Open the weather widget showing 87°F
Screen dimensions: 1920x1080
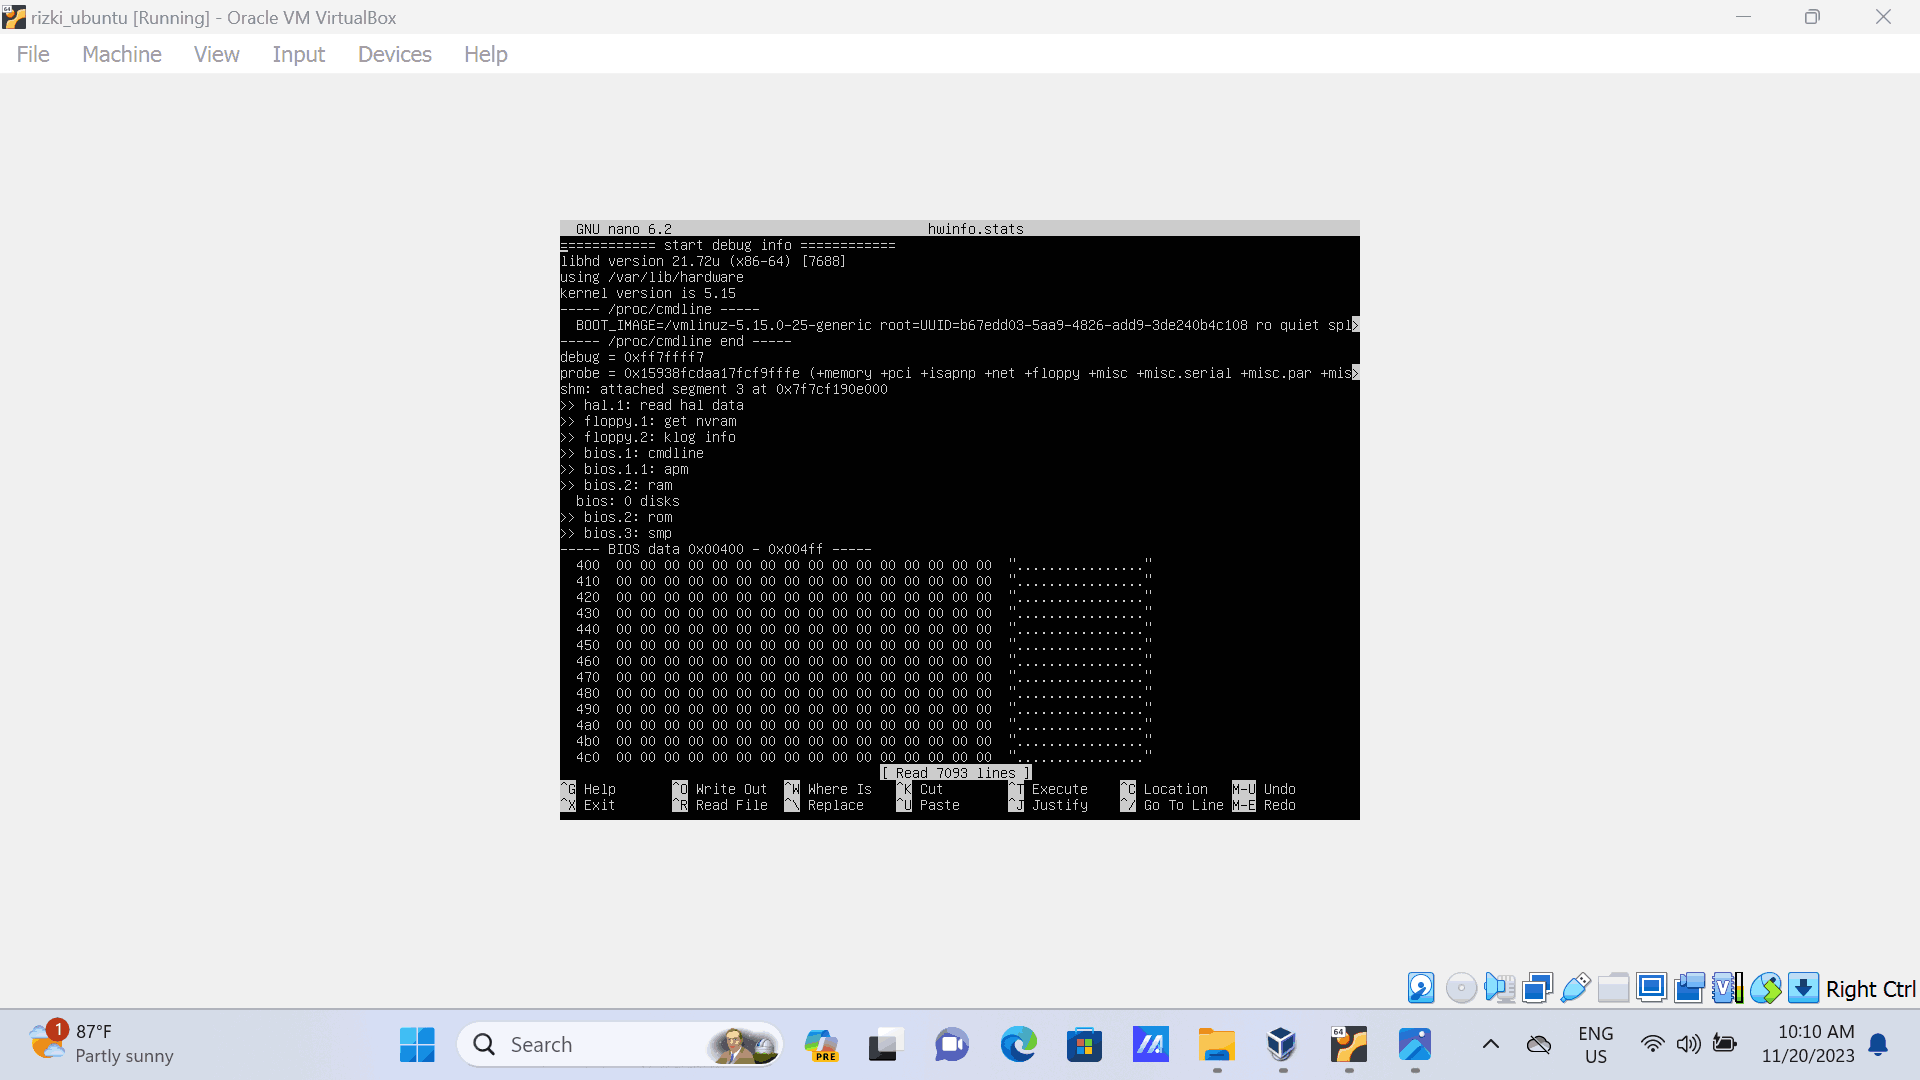(x=100, y=1044)
